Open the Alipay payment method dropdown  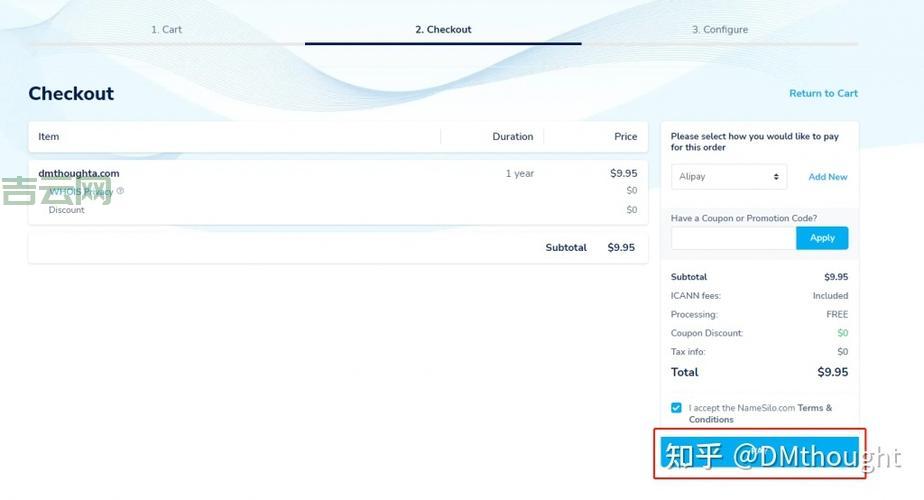(x=729, y=177)
